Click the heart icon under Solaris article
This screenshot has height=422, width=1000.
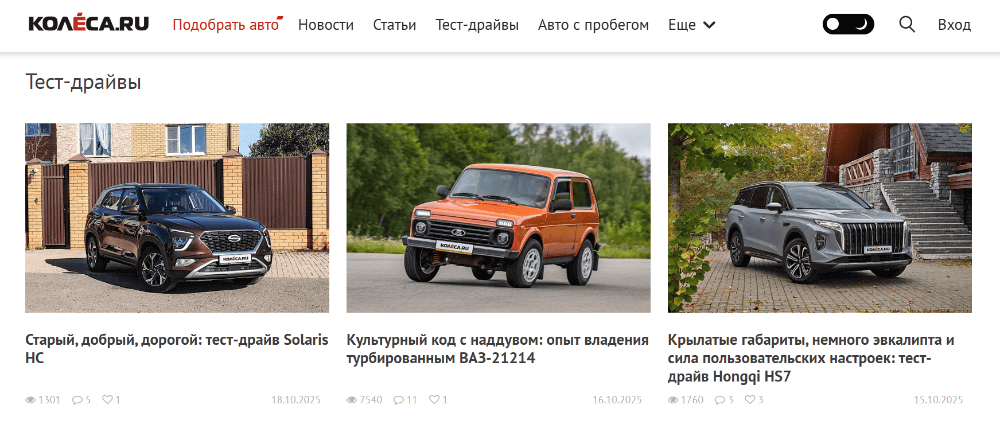click(x=107, y=400)
